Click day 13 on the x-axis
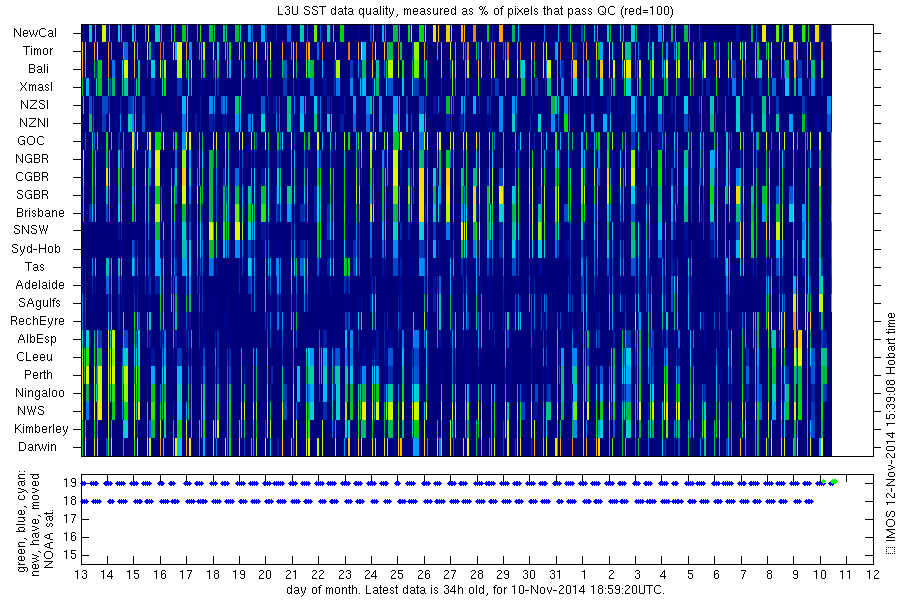The height and width of the screenshot is (600, 900). [x=81, y=575]
